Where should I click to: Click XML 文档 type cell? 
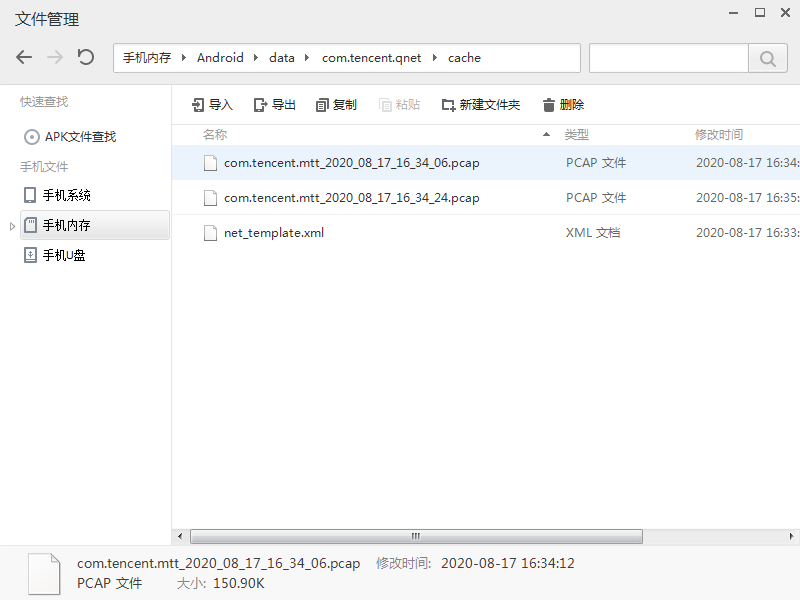pyautogui.click(x=593, y=233)
